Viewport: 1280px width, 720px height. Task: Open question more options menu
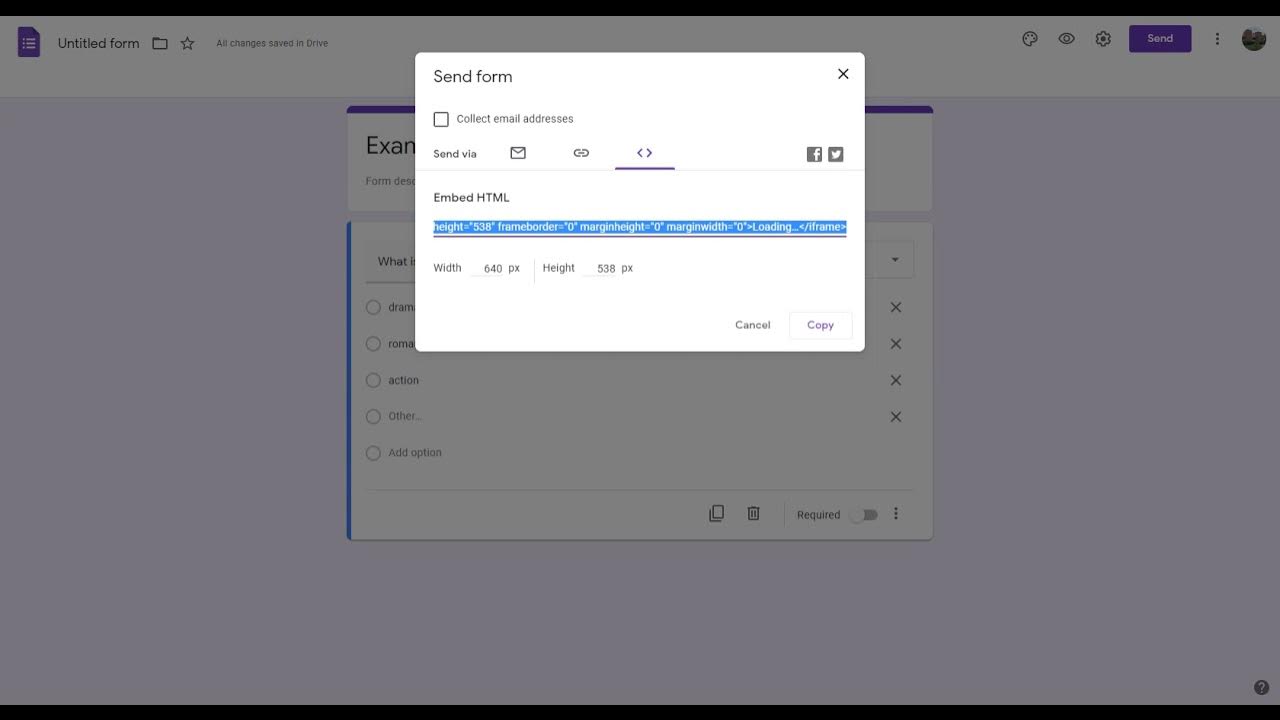click(x=896, y=513)
